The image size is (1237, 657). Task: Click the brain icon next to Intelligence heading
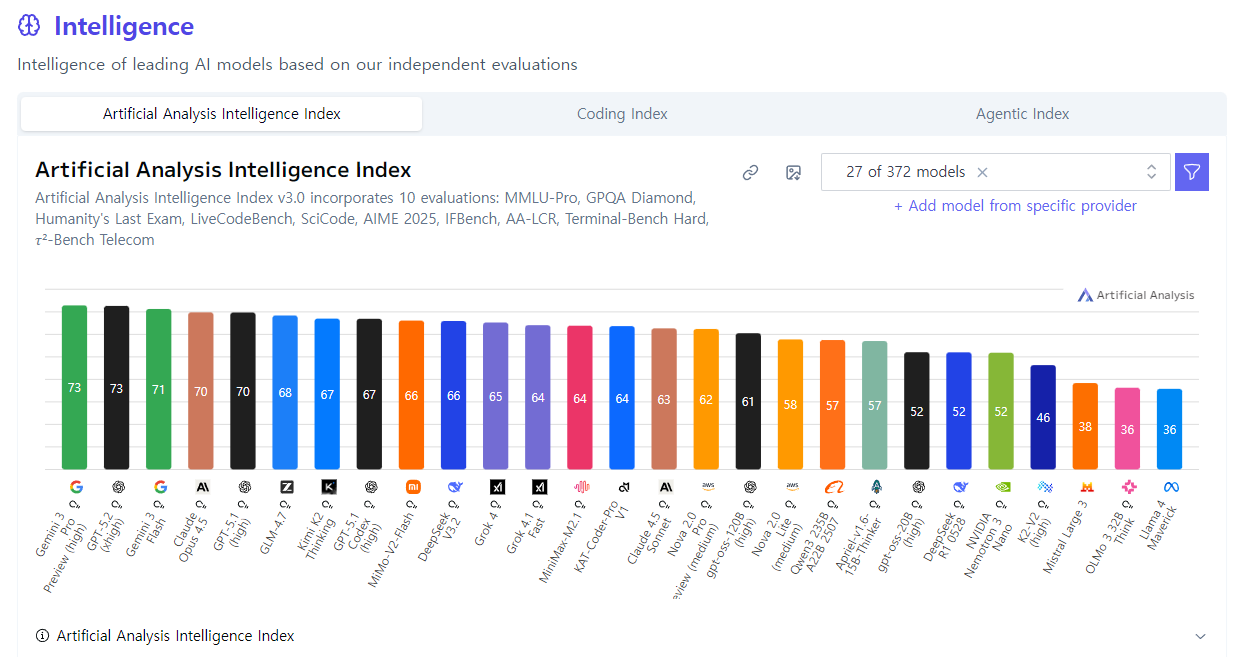point(29,26)
